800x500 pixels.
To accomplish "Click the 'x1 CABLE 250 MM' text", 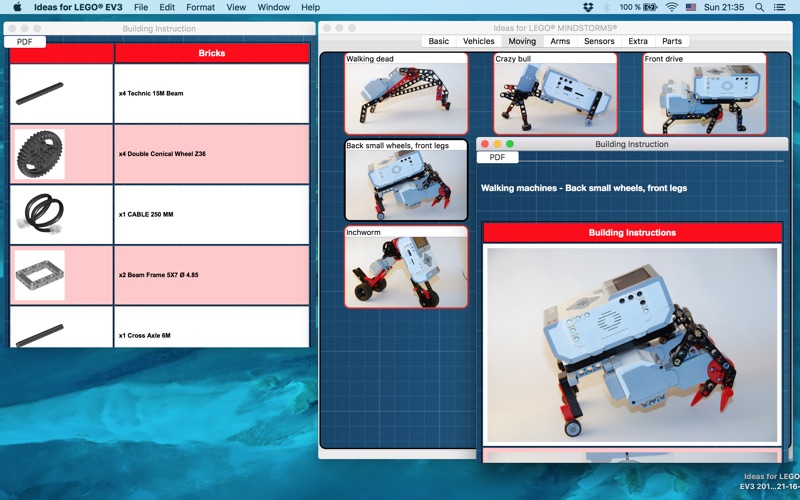I will [x=146, y=214].
